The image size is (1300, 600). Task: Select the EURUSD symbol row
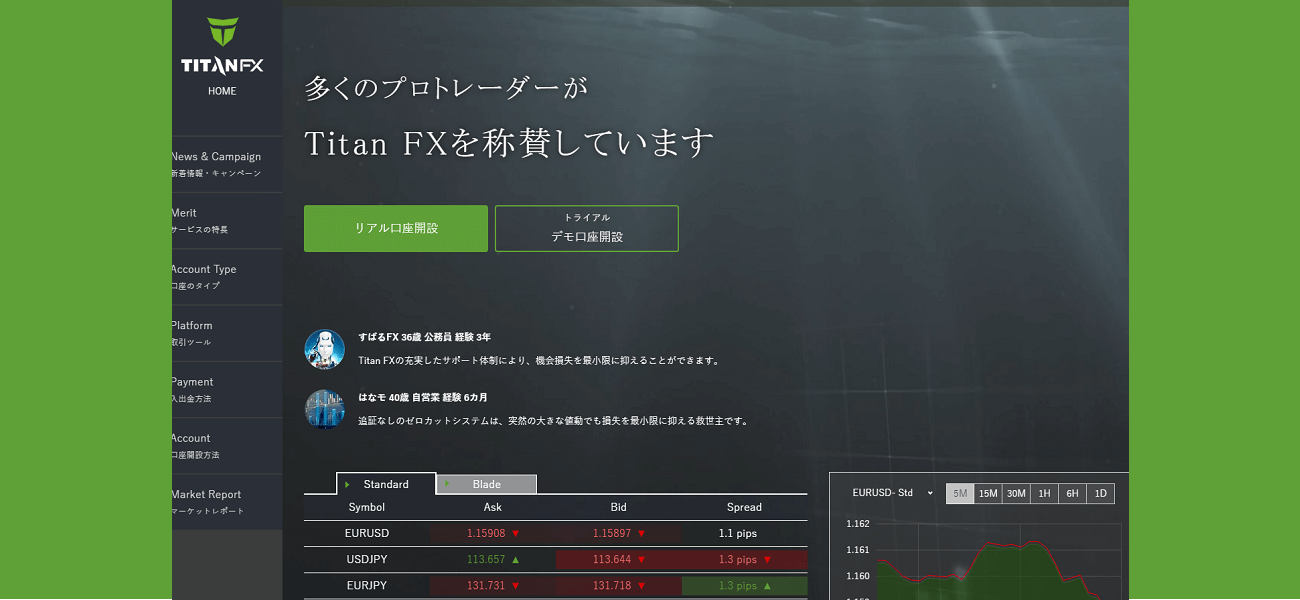pos(555,533)
